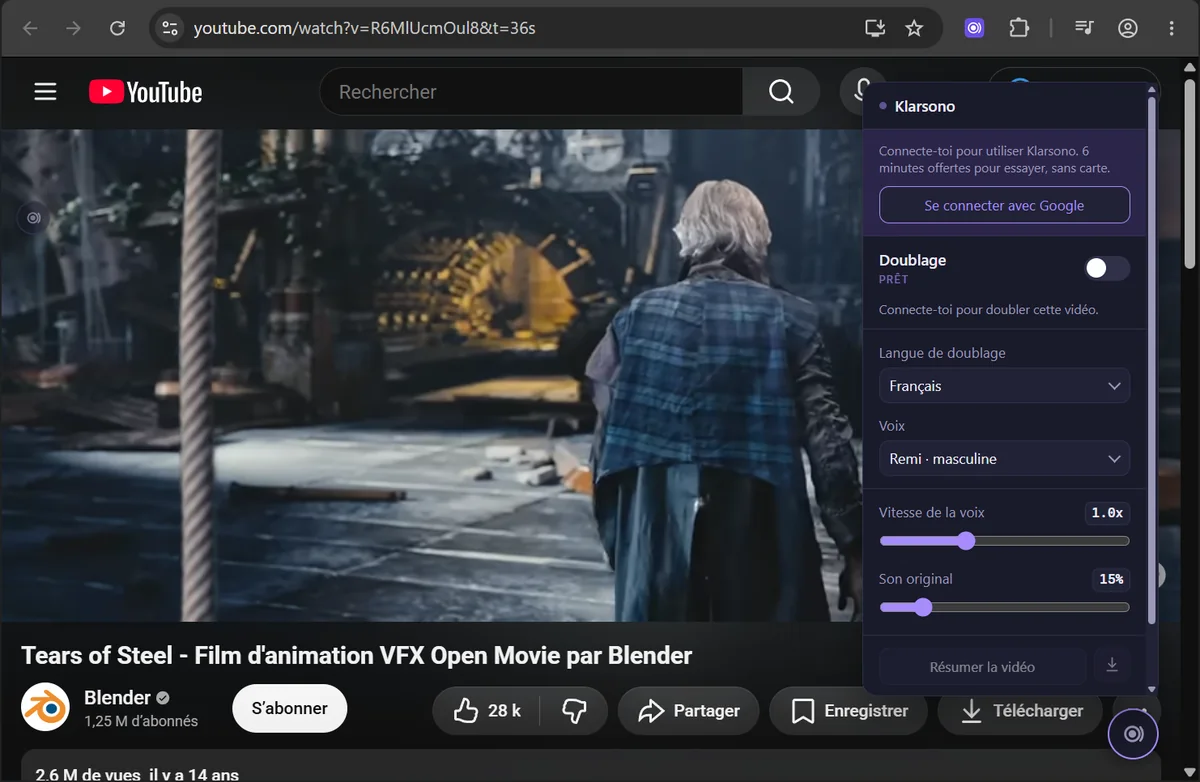
Task: Go to YouTube home via the logo
Action: (x=145, y=92)
